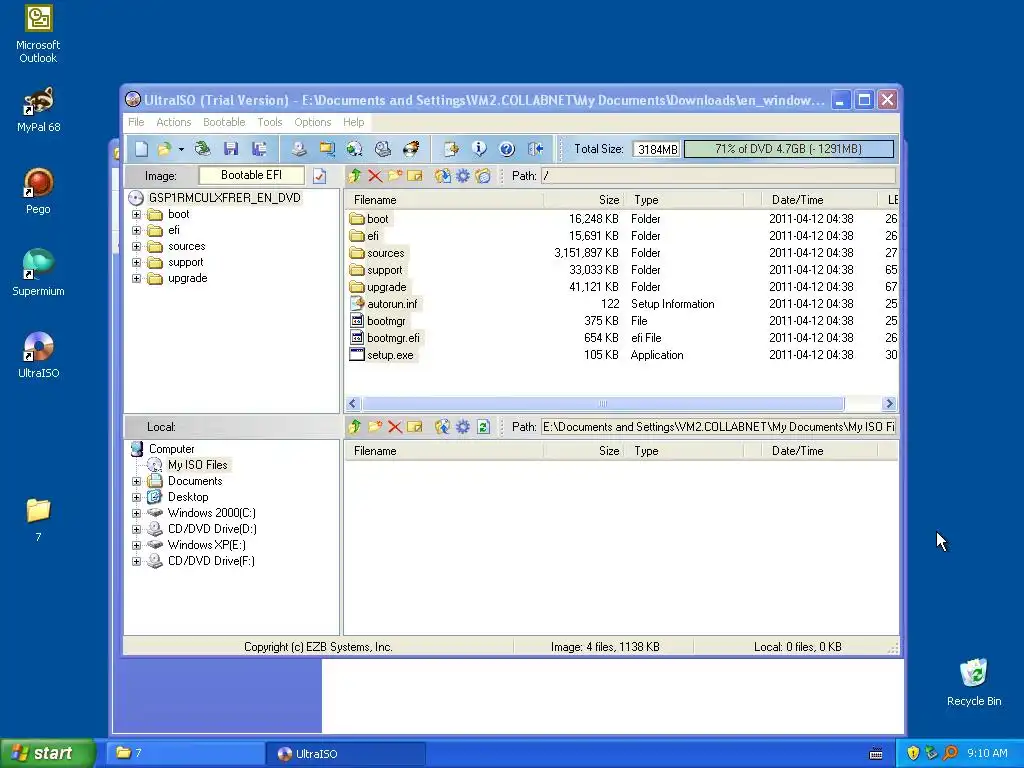The width and height of the screenshot is (1024, 768).
Task: Expand the efi folder in image tree
Action: [136, 231]
